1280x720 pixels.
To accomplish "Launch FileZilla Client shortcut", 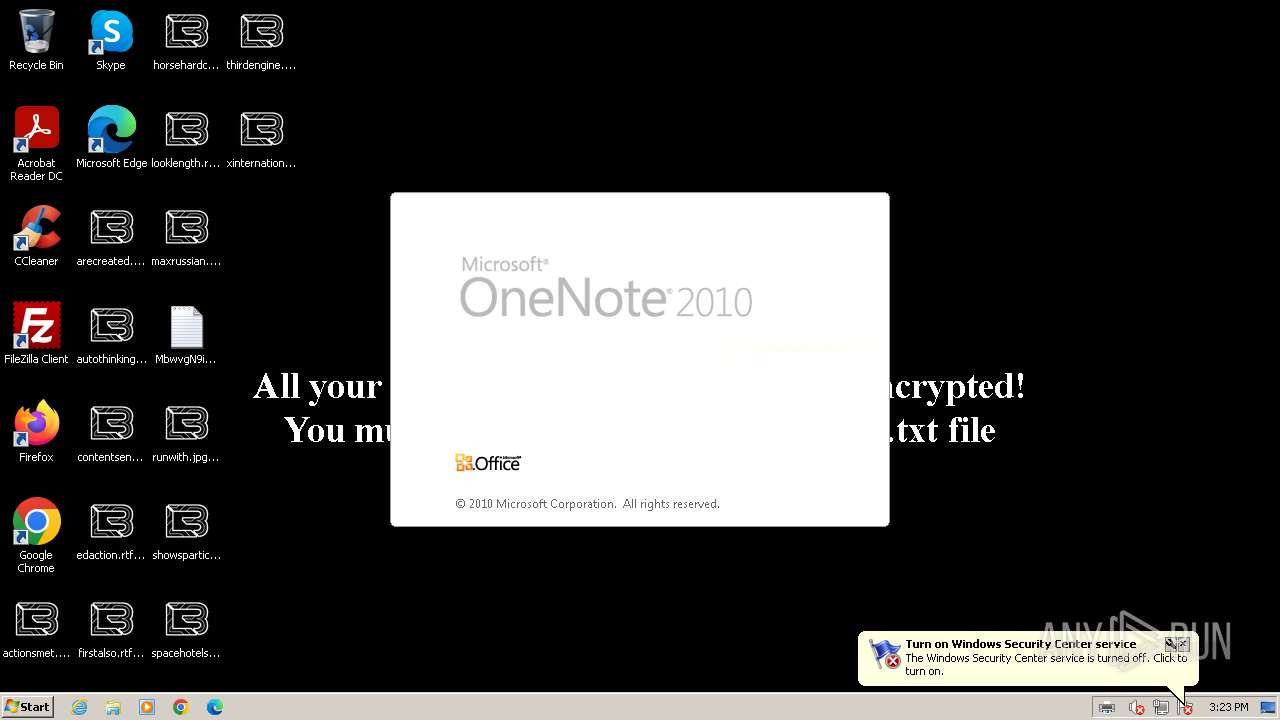I will [x=36, y=334].
